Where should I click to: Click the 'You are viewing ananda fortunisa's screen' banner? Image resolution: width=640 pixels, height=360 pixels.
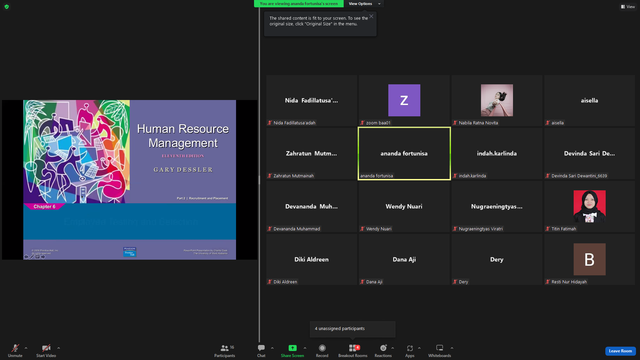pyautogui.click(x=299, y=4)
